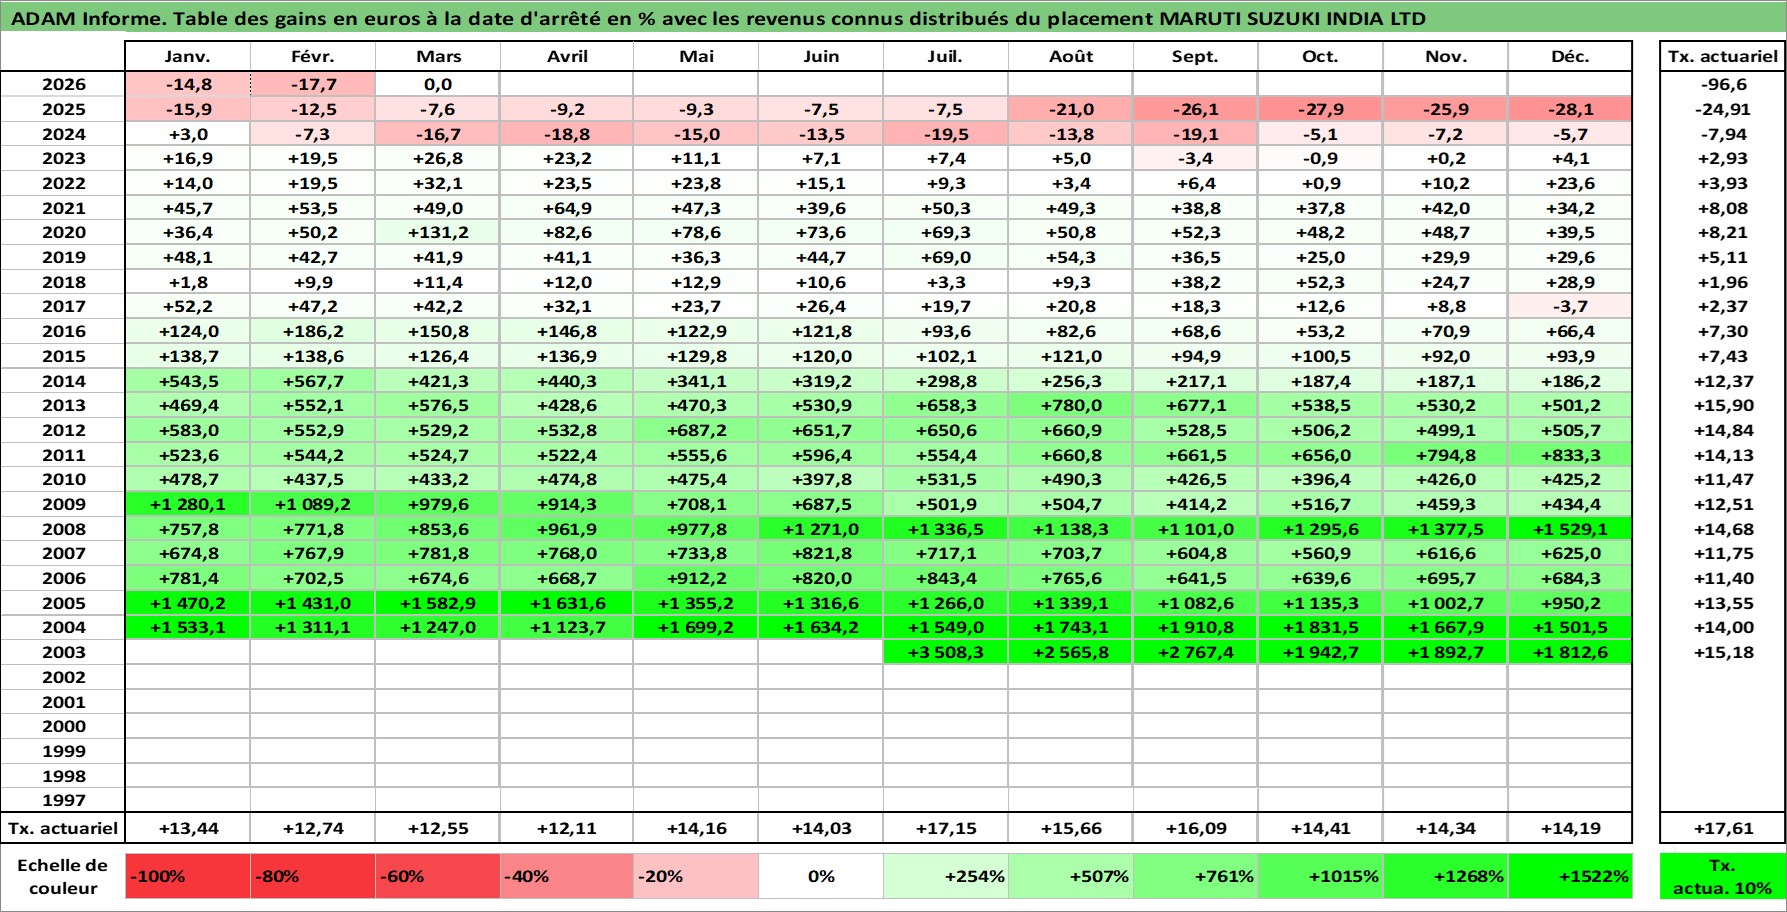Viewport: 1787px width, 912px height.
Task: Select the empty January 2003 cell
Action: pyautogui.click(x=188, y=652)
